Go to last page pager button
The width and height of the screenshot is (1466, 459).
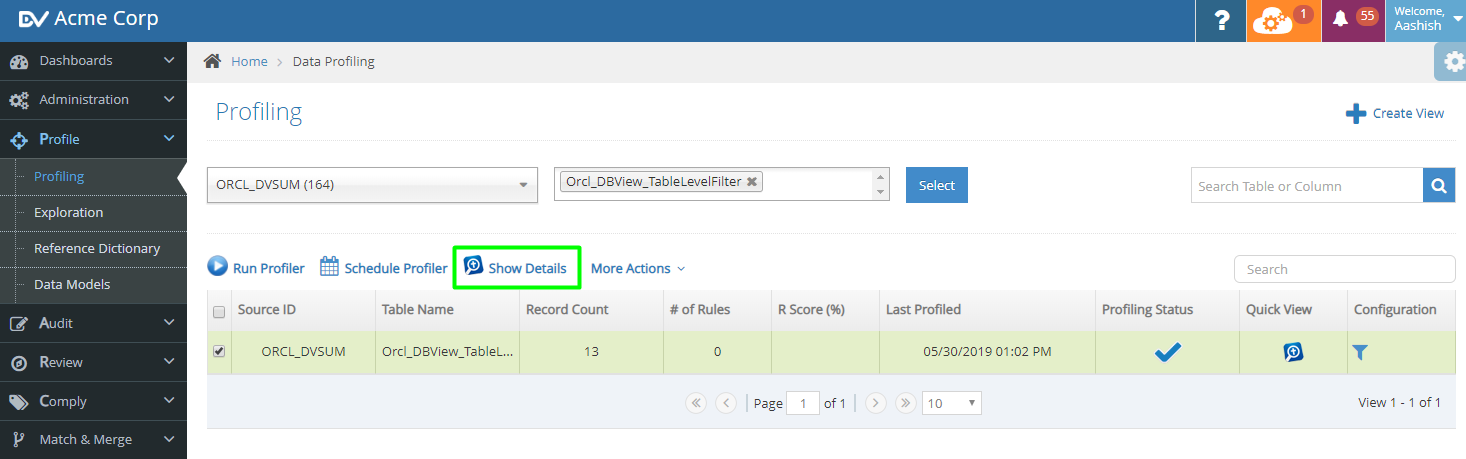click(x=906, y=403)
